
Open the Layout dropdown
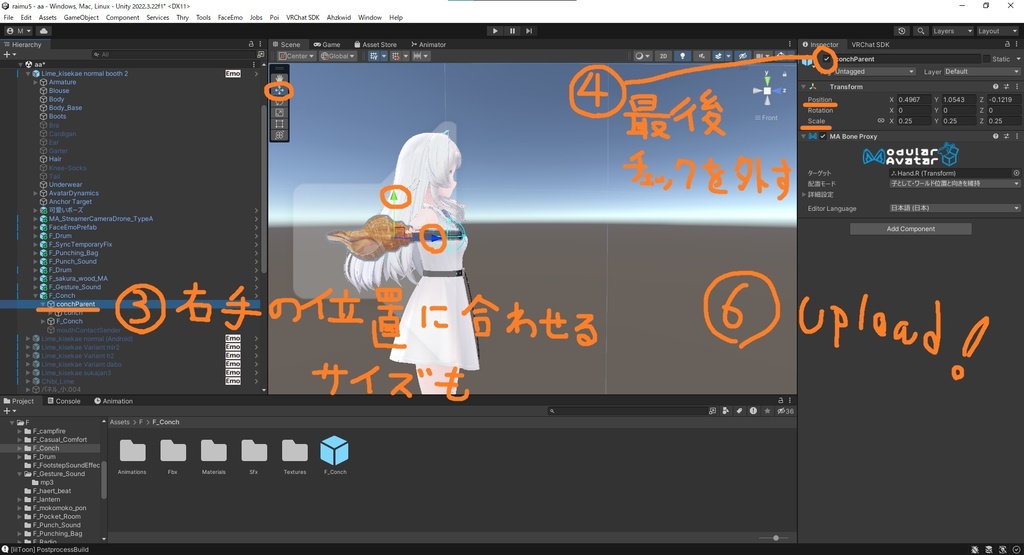(997, 31)
